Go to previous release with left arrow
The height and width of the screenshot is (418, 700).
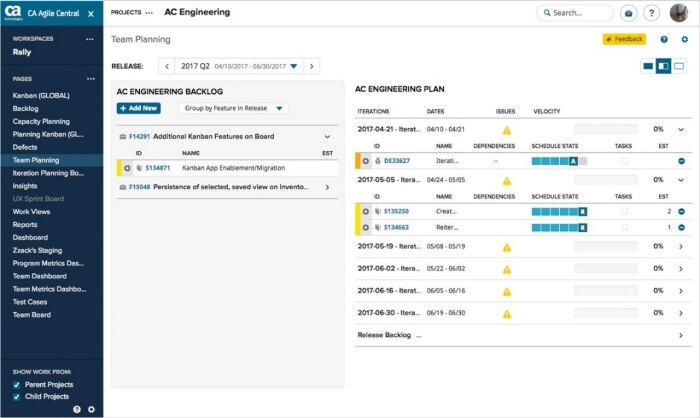[166, 66]
